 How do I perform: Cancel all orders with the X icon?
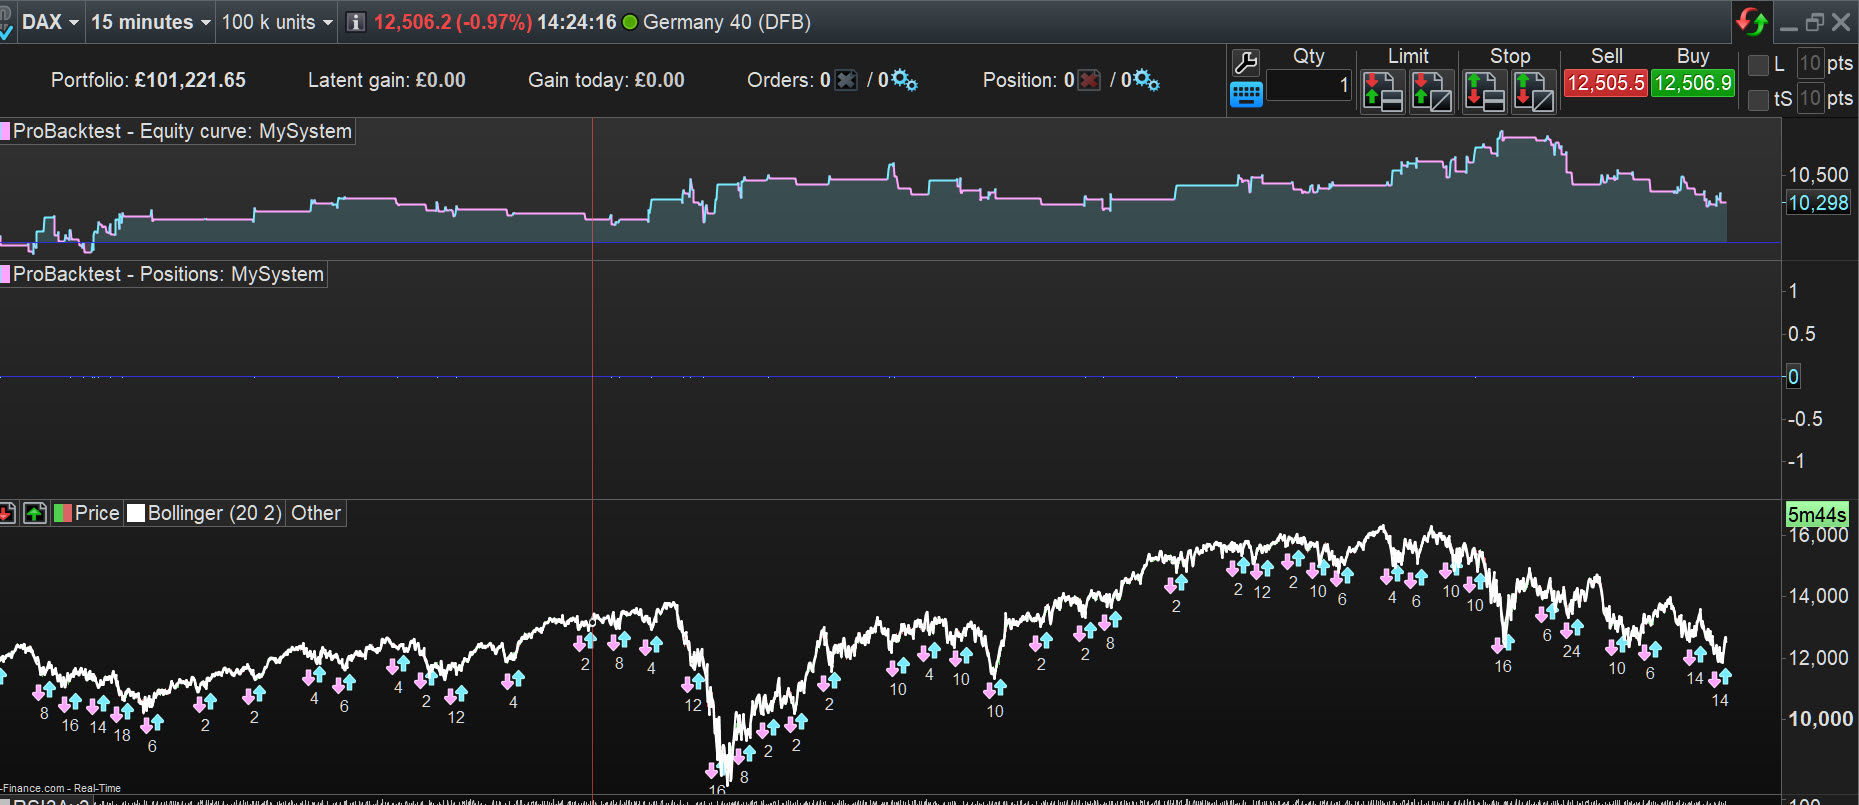(x=846, y=80)
